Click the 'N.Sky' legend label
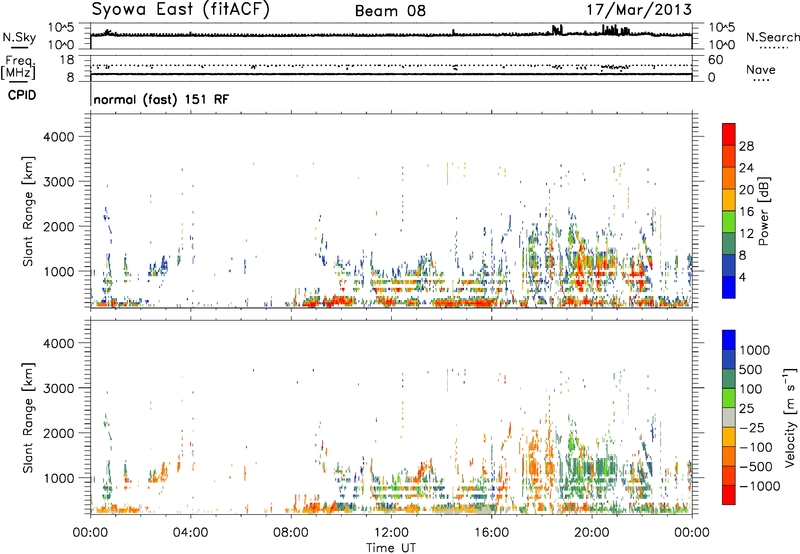The width and height of the screenshot is (800, 554). click(19, 37)
